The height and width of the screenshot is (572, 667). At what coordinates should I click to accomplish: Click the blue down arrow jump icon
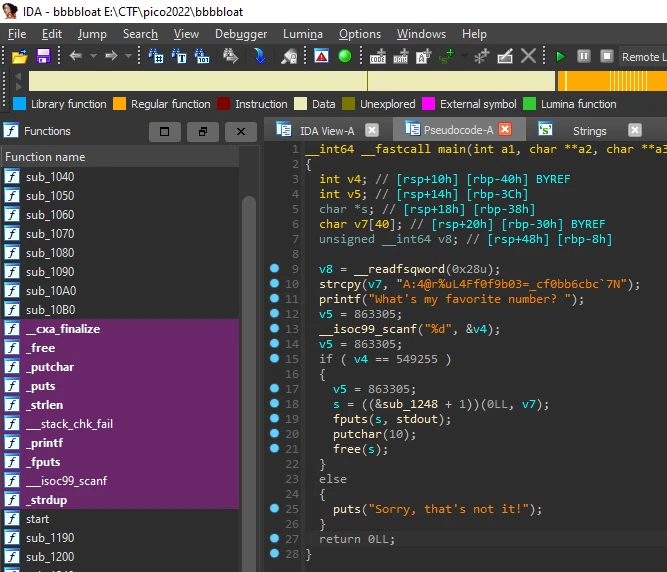(x=259, y=56)
